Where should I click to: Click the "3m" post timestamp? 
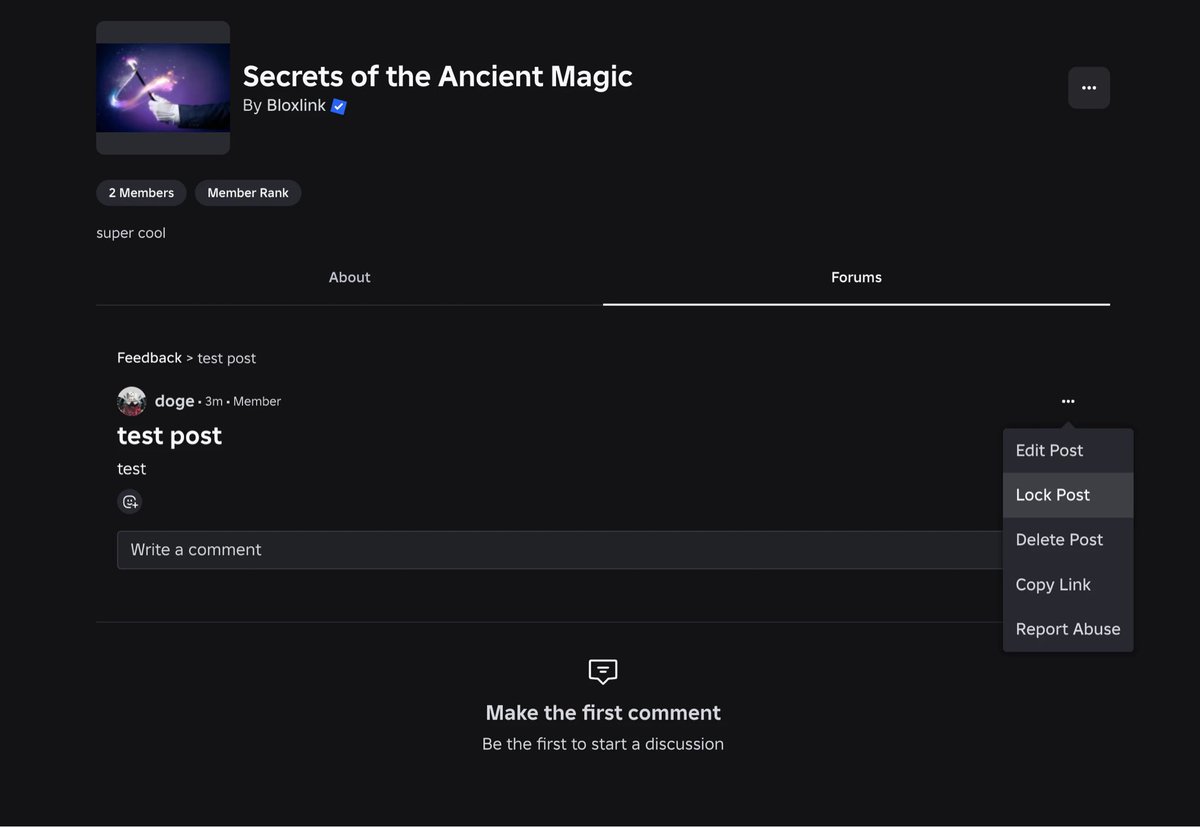pyautogui.click(x=214, y=402)
